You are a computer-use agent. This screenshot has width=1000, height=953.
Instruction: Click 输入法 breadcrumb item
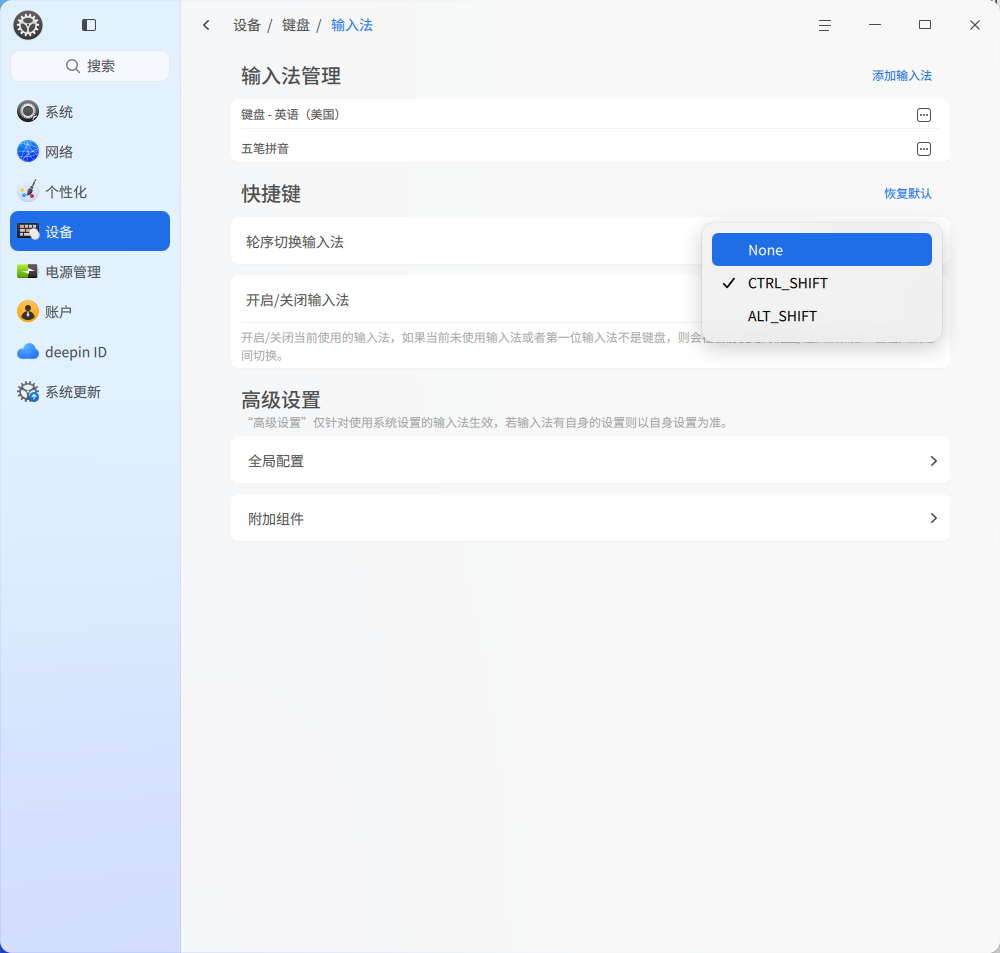coord(351,25)
